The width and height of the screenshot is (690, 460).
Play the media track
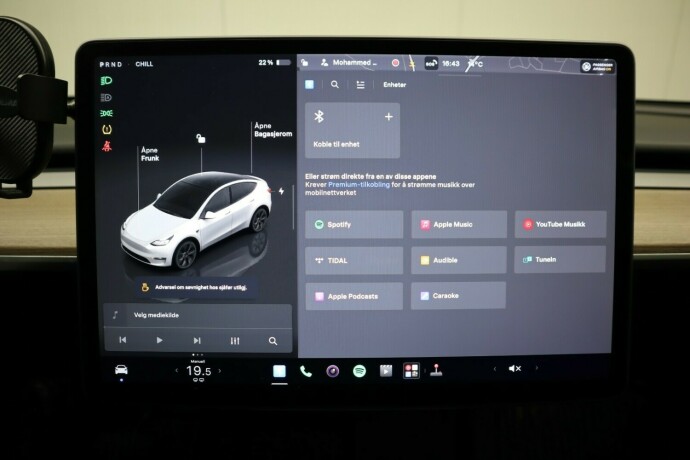pyautogui.click(x=159, y=340)
